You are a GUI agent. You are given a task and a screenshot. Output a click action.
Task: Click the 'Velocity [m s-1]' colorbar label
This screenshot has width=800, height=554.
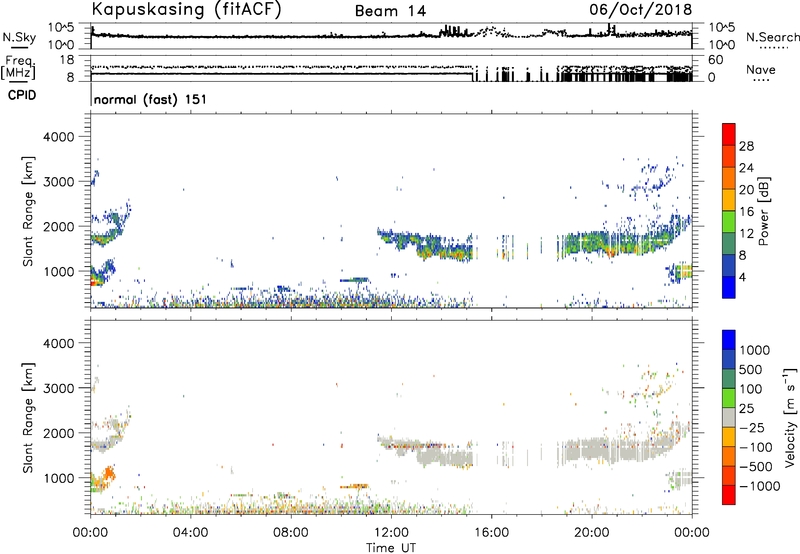click(x=789, y=417)
